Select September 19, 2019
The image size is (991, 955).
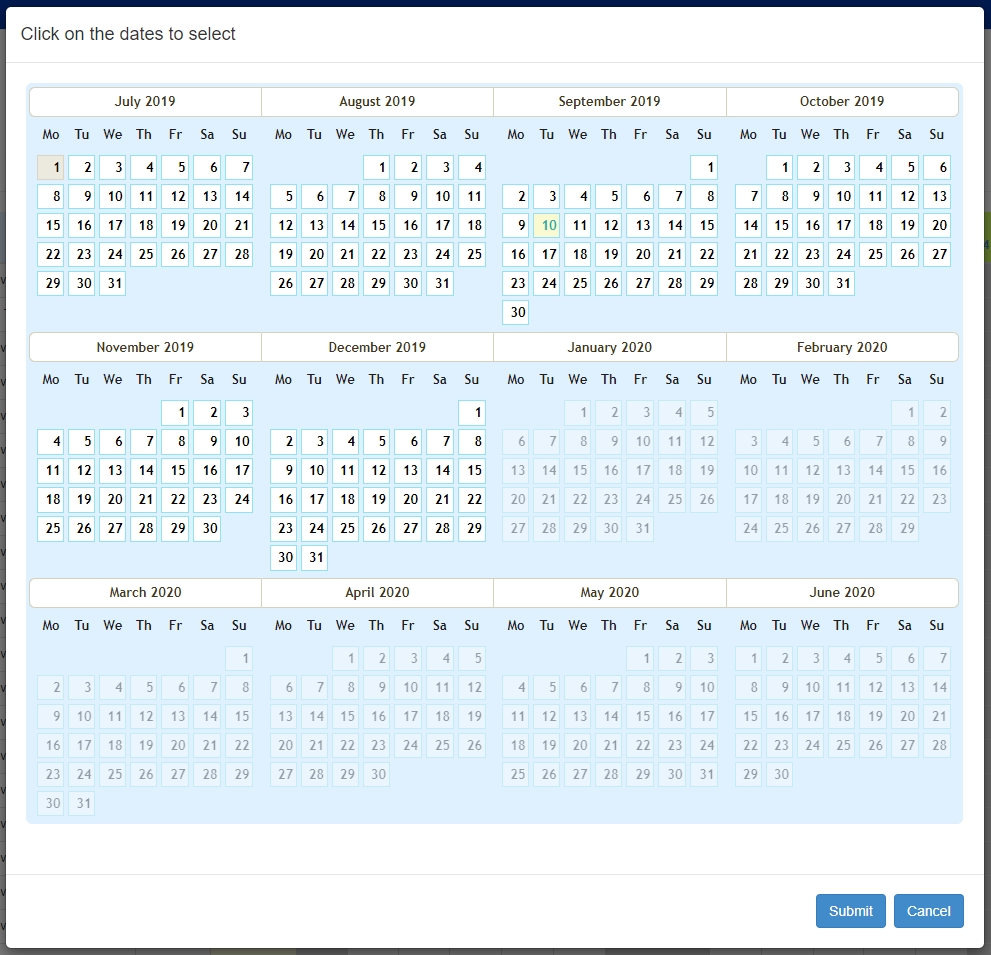[x=609, y=254]
